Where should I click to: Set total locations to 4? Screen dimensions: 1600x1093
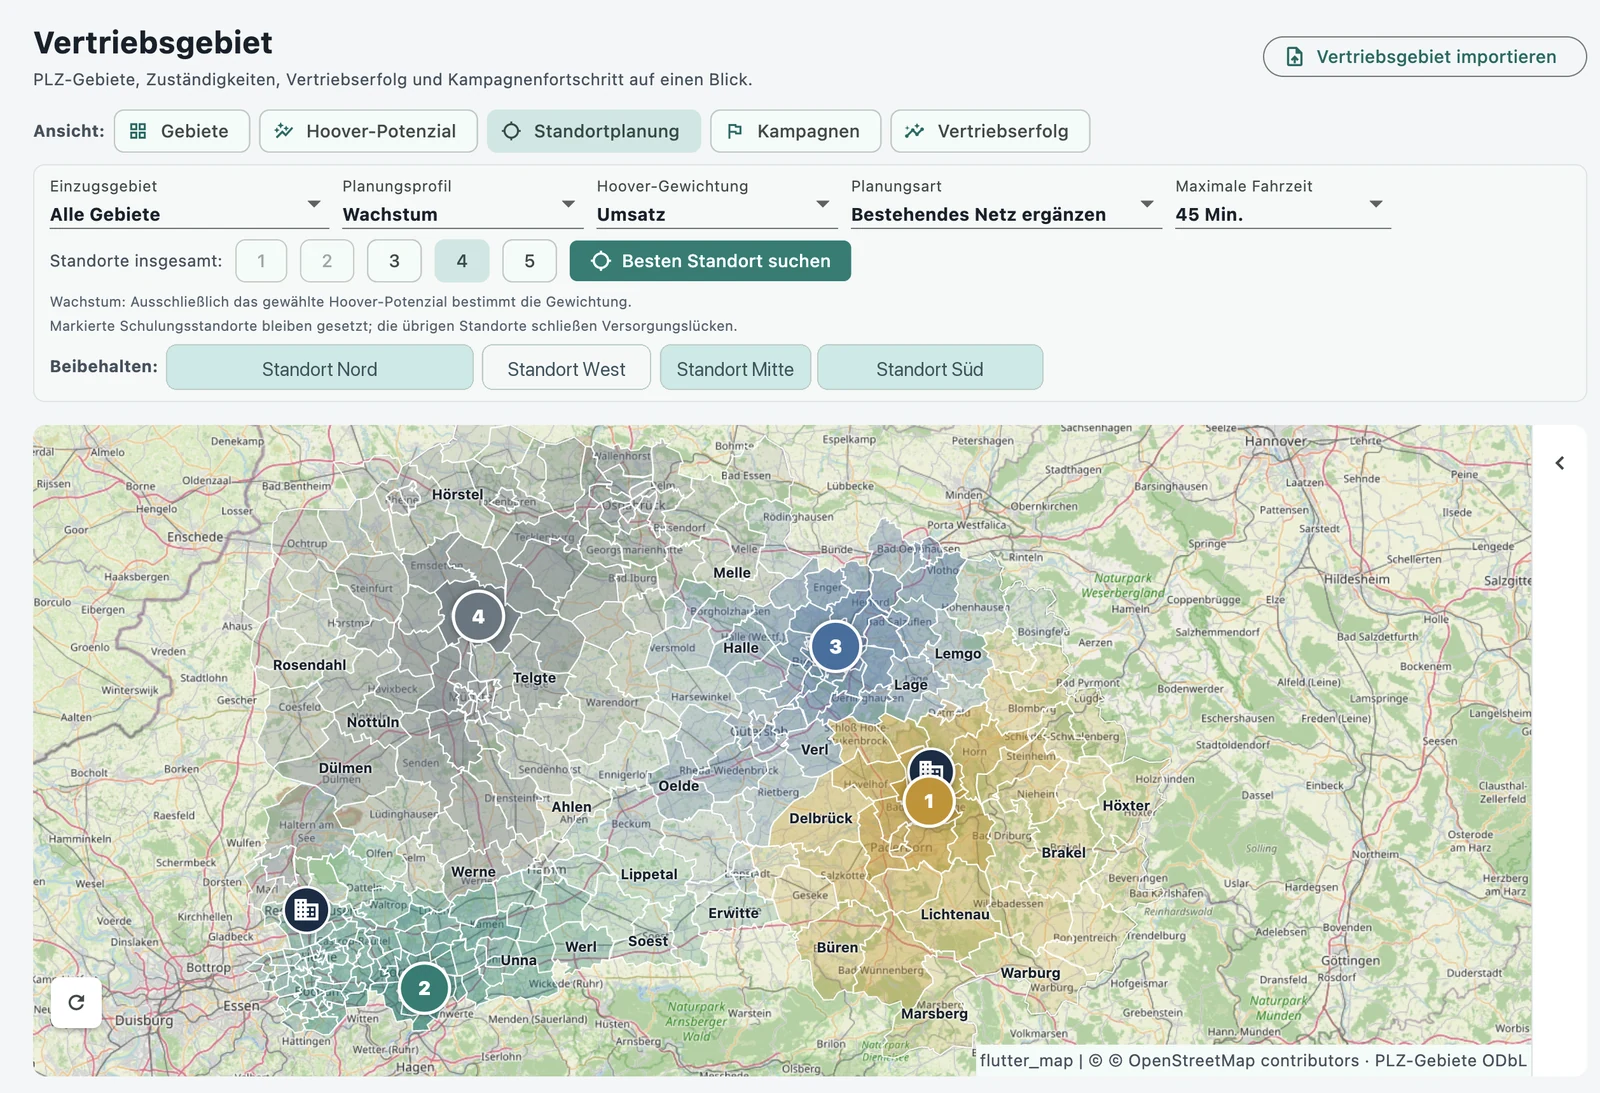[x=462, y=261]
